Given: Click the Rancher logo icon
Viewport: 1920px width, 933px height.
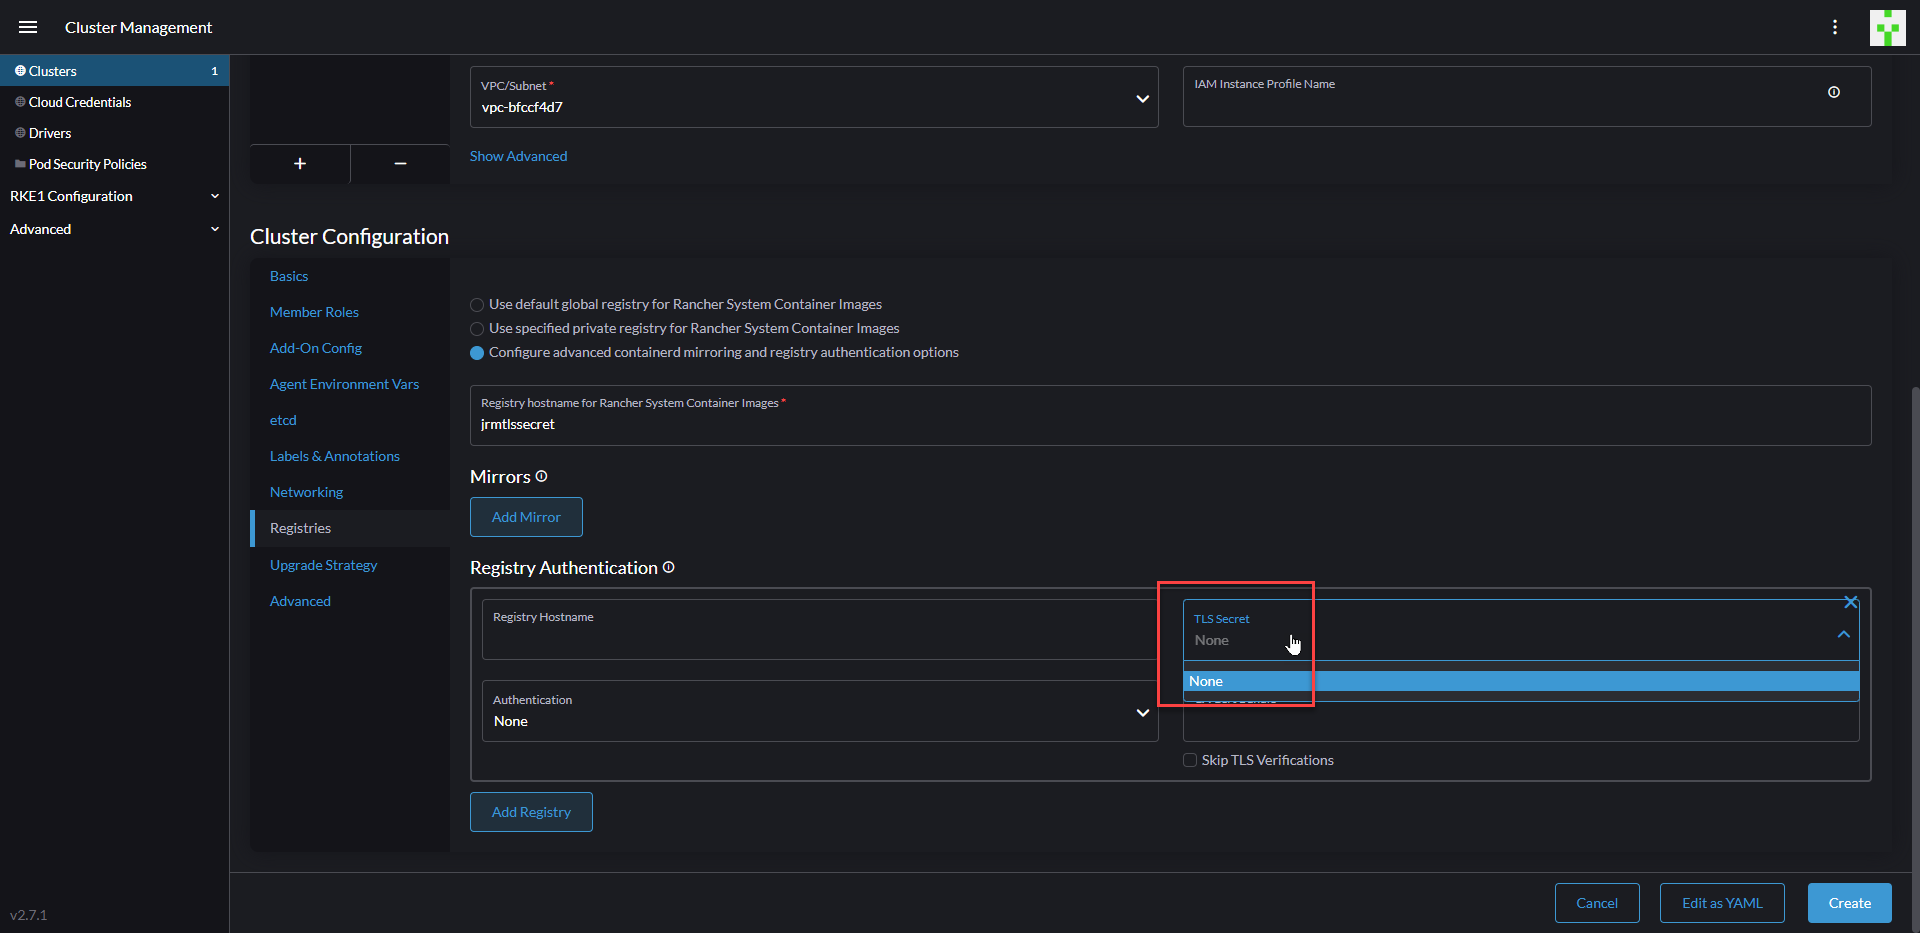Looking at the screenshot, I should coord(1888,27).
